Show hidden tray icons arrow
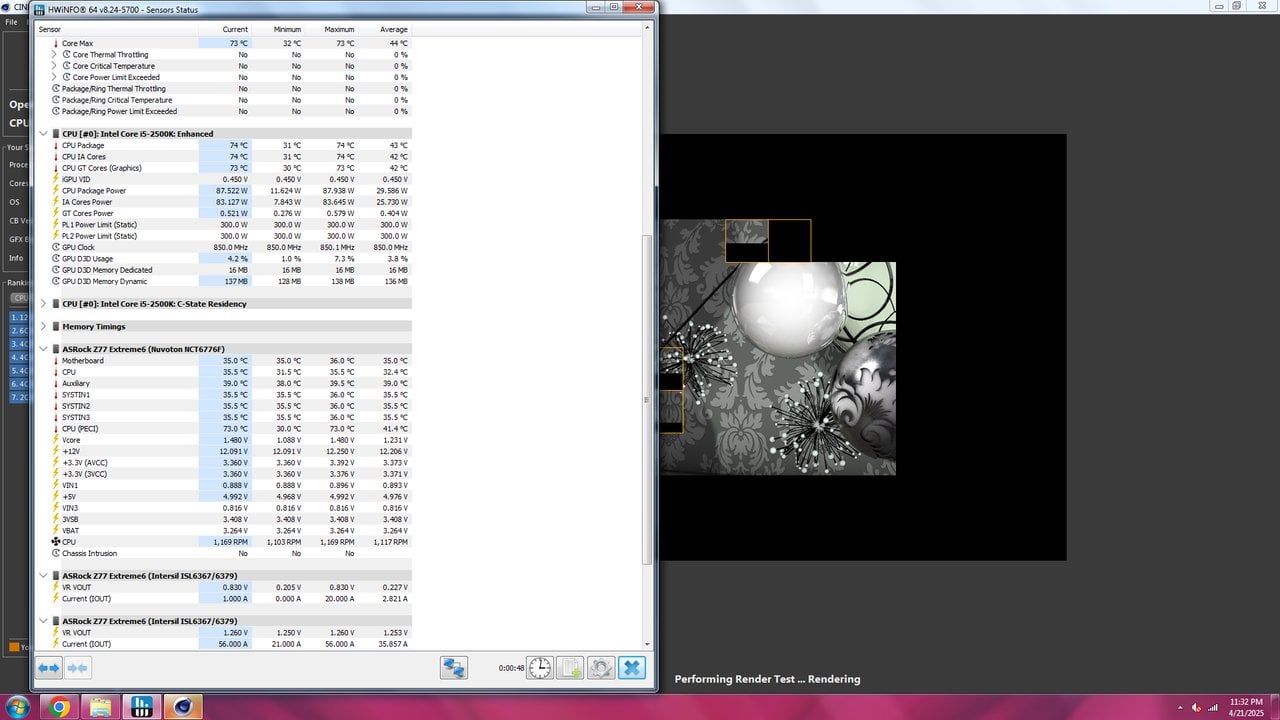Image resolution: width=1280 pixels, height=720 pixels. (x=1180, y=708)
